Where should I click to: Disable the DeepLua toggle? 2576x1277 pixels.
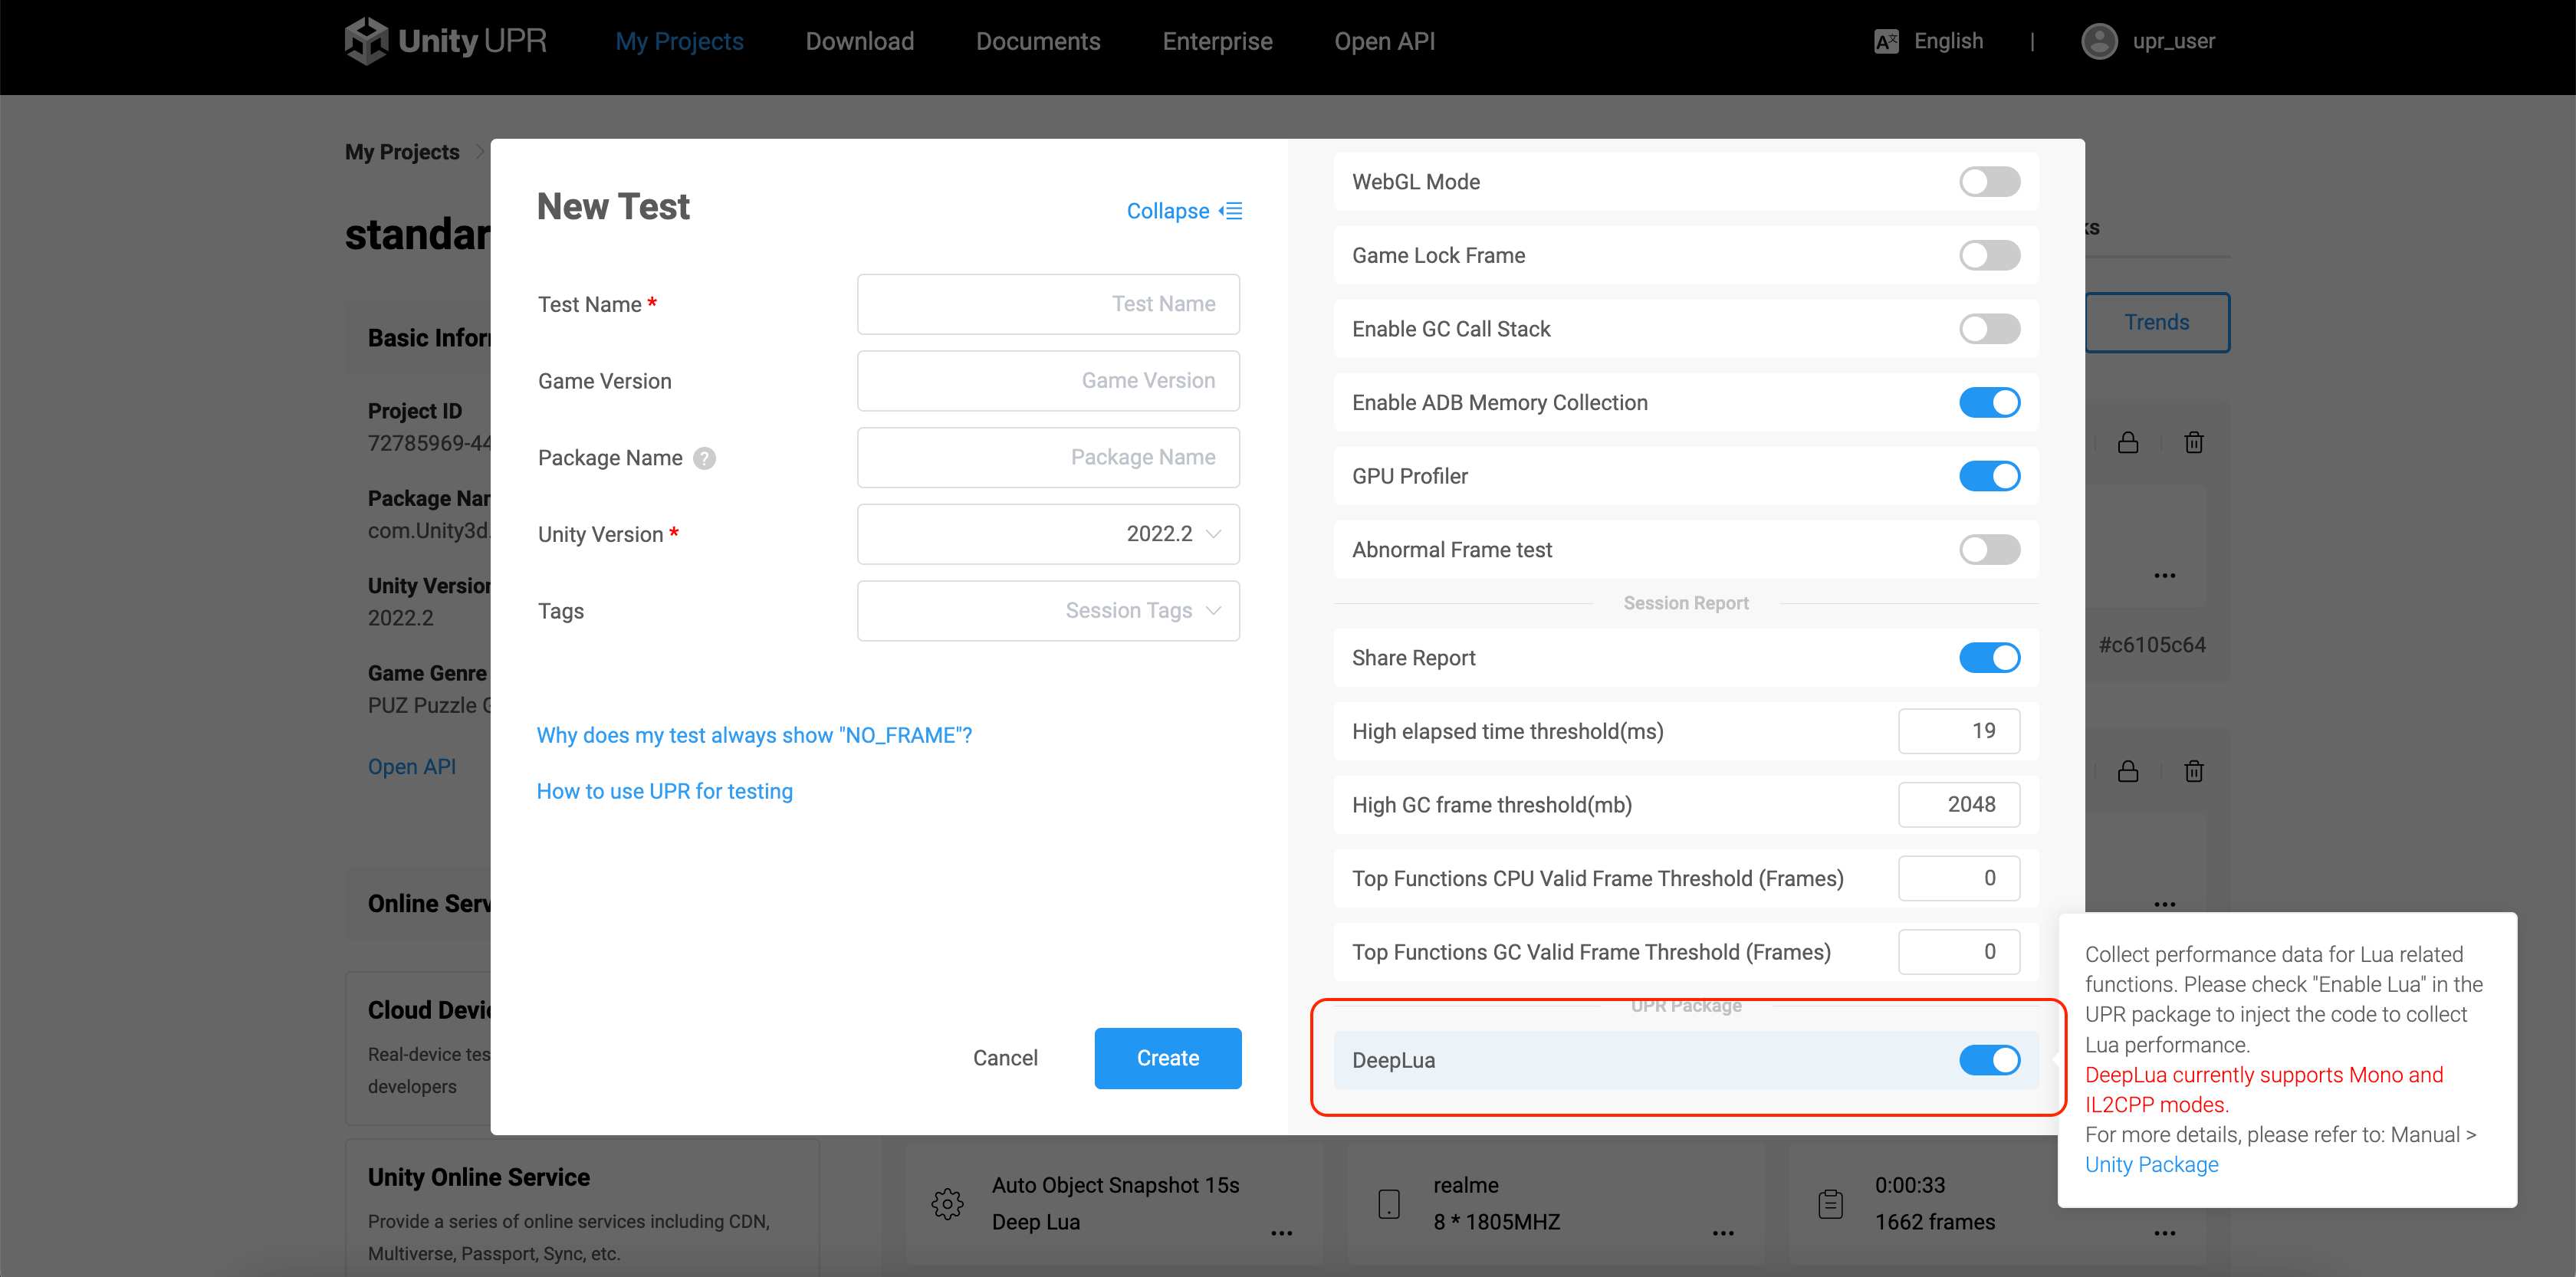[x=1989, y=1060]
